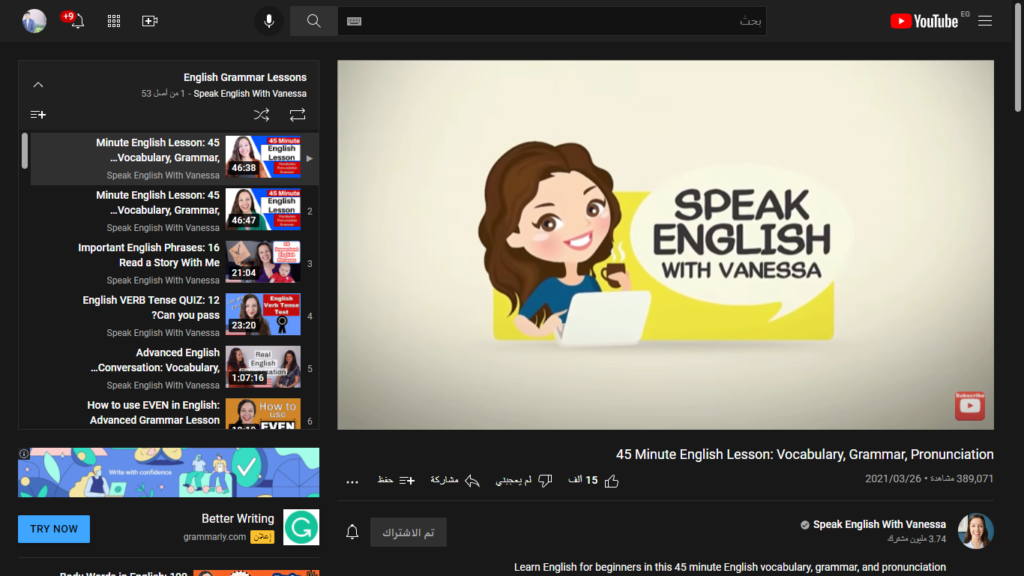Open Speak English With Vanessa channel name
This screenshot has height=576, width=1024.
[x=879, y=524]
